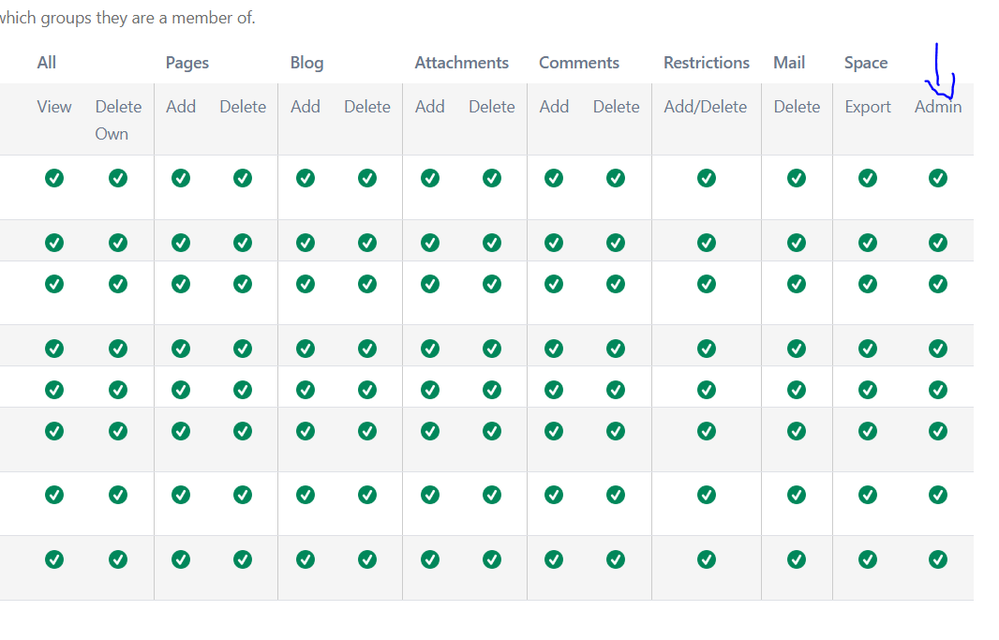999x640 pixels.
Task: Click the Attachments group heading
Action: (x=462, y=62)
